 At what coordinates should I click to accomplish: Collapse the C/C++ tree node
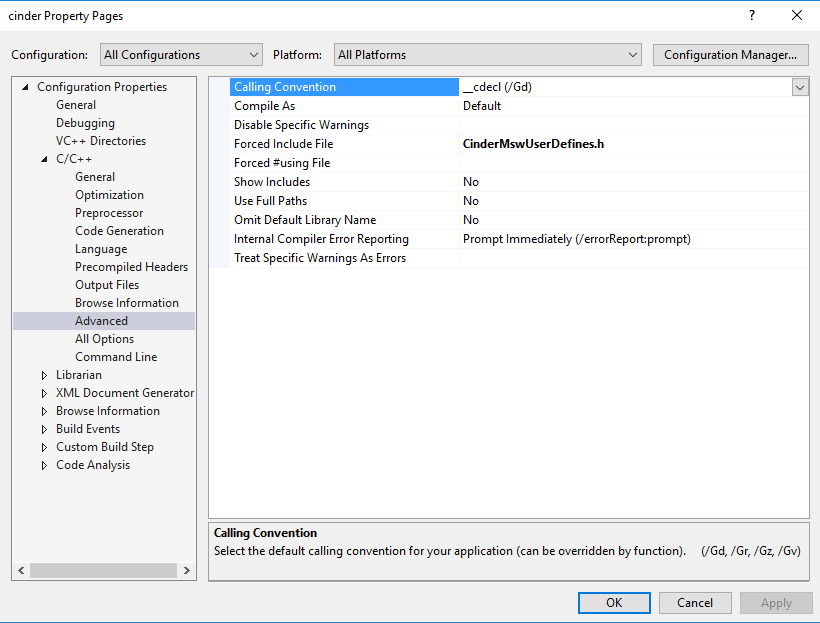click(44, 159)
